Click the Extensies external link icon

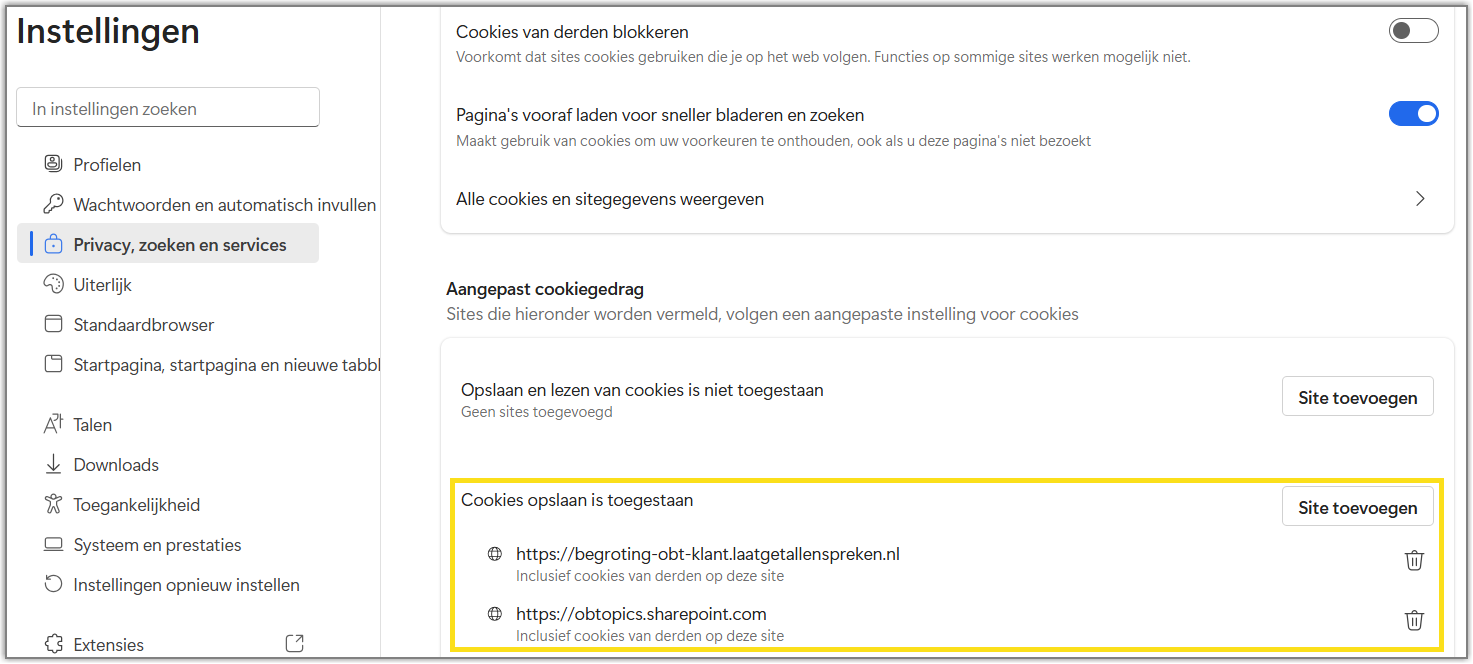294,644
